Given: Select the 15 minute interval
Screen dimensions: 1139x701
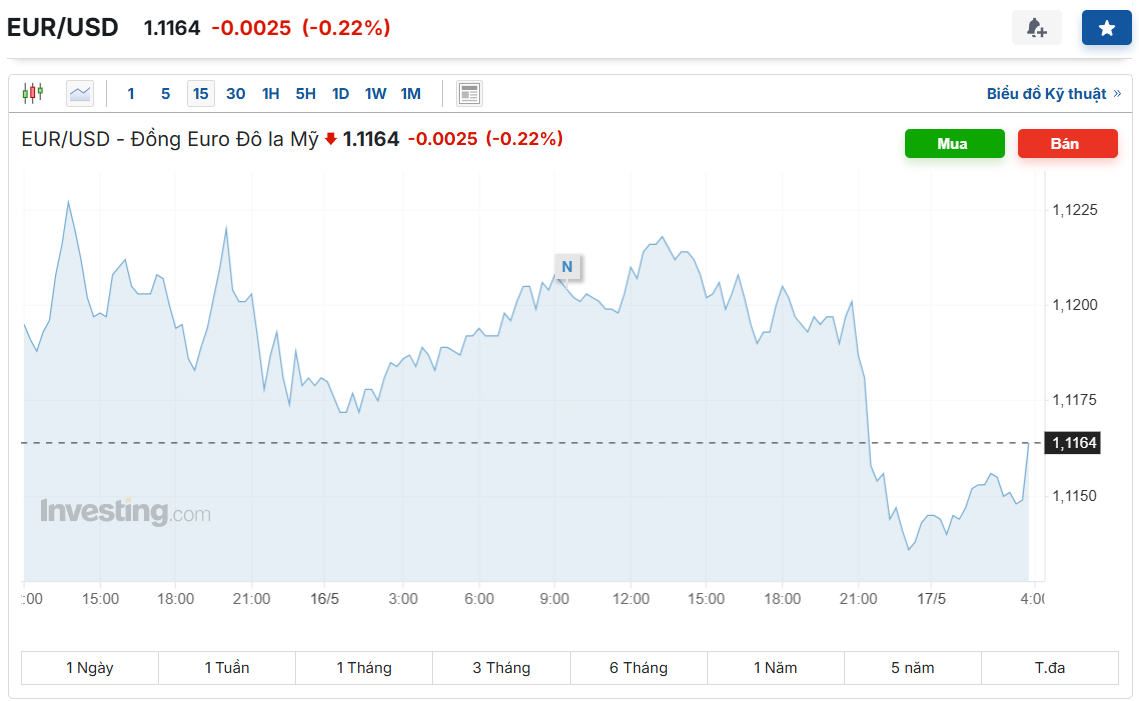Looking at the screenshot, I should 200,94.
